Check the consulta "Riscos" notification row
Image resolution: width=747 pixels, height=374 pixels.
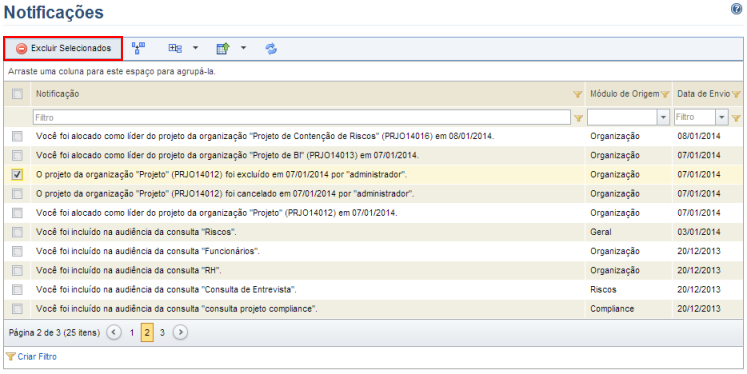point(17,232)
